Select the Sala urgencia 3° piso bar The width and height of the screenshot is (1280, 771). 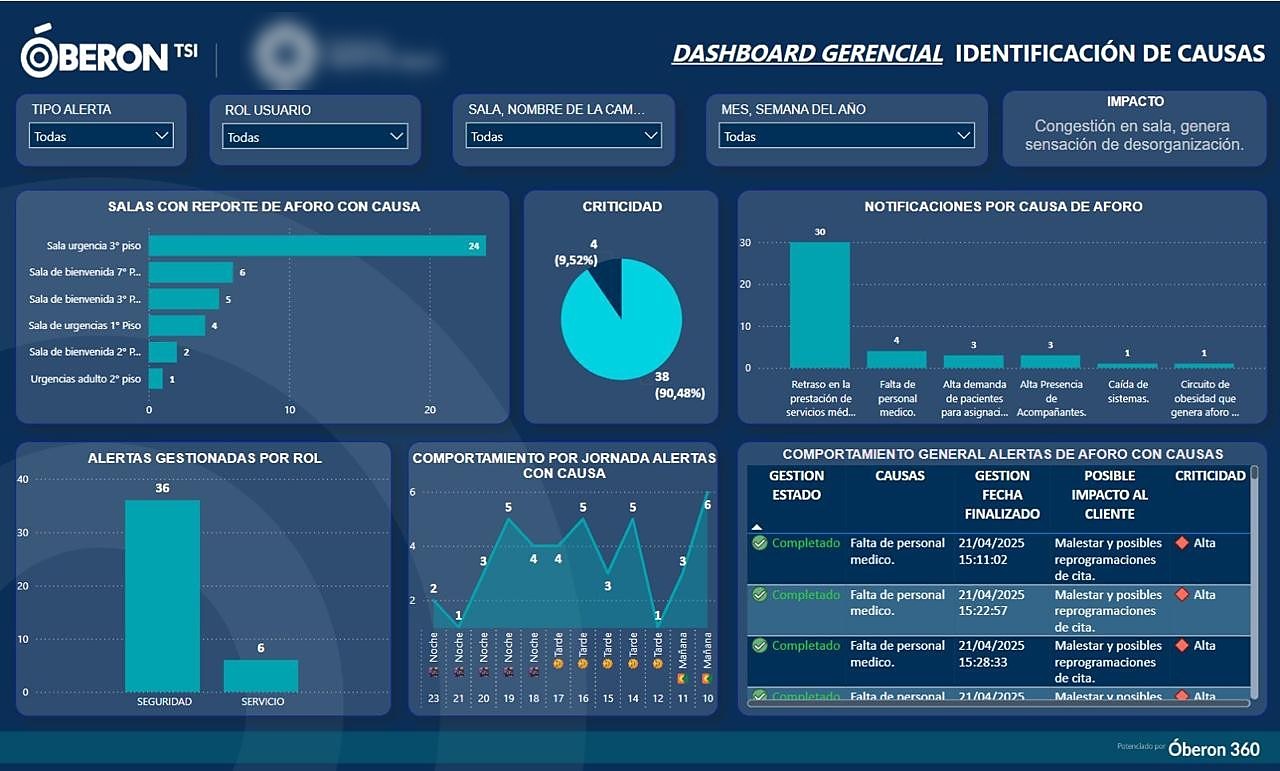pyautogui.click(x=317, y=245)
